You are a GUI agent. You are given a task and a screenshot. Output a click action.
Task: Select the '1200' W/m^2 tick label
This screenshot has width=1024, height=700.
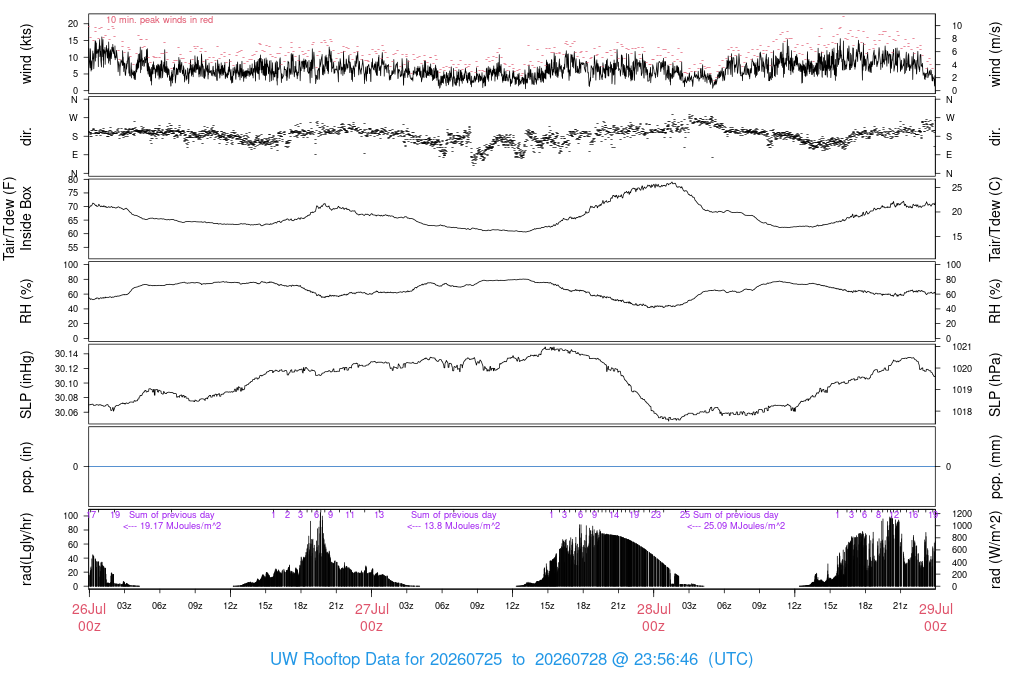click(962, 514)
